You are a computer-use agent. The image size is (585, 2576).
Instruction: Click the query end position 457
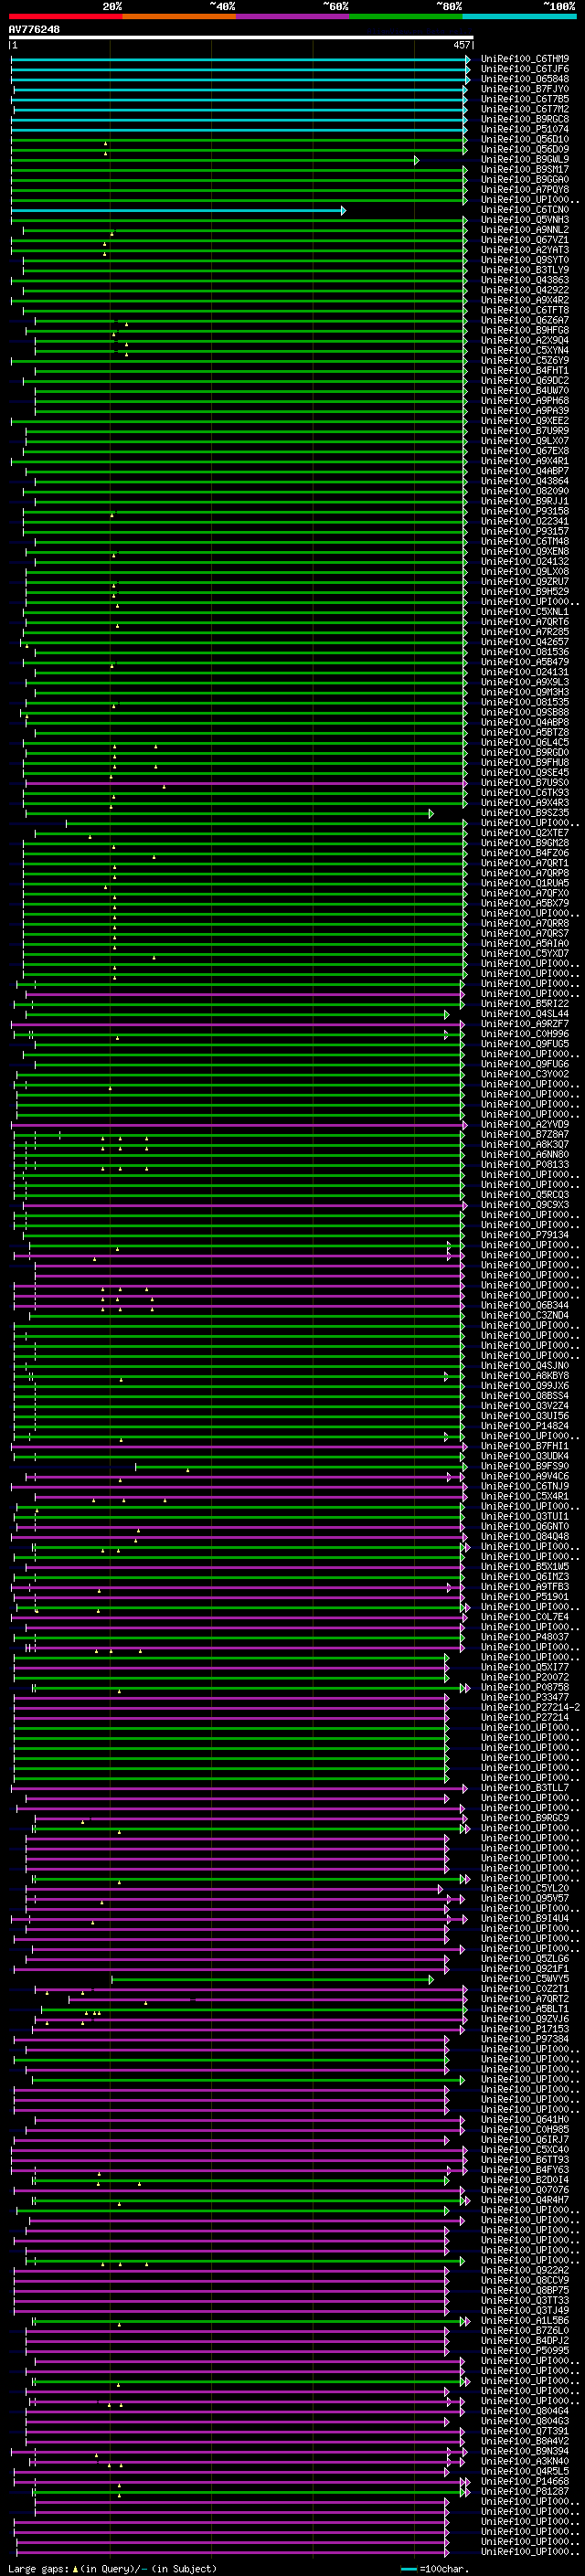(x=461, y=45)
